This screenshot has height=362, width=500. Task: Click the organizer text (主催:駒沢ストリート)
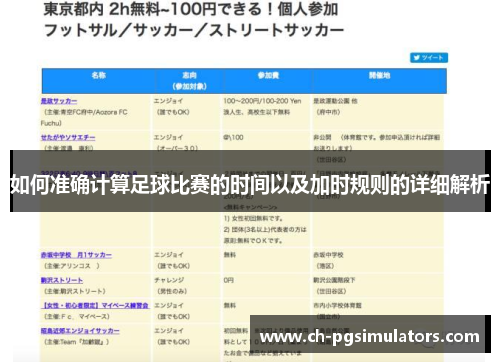(75, 291)
